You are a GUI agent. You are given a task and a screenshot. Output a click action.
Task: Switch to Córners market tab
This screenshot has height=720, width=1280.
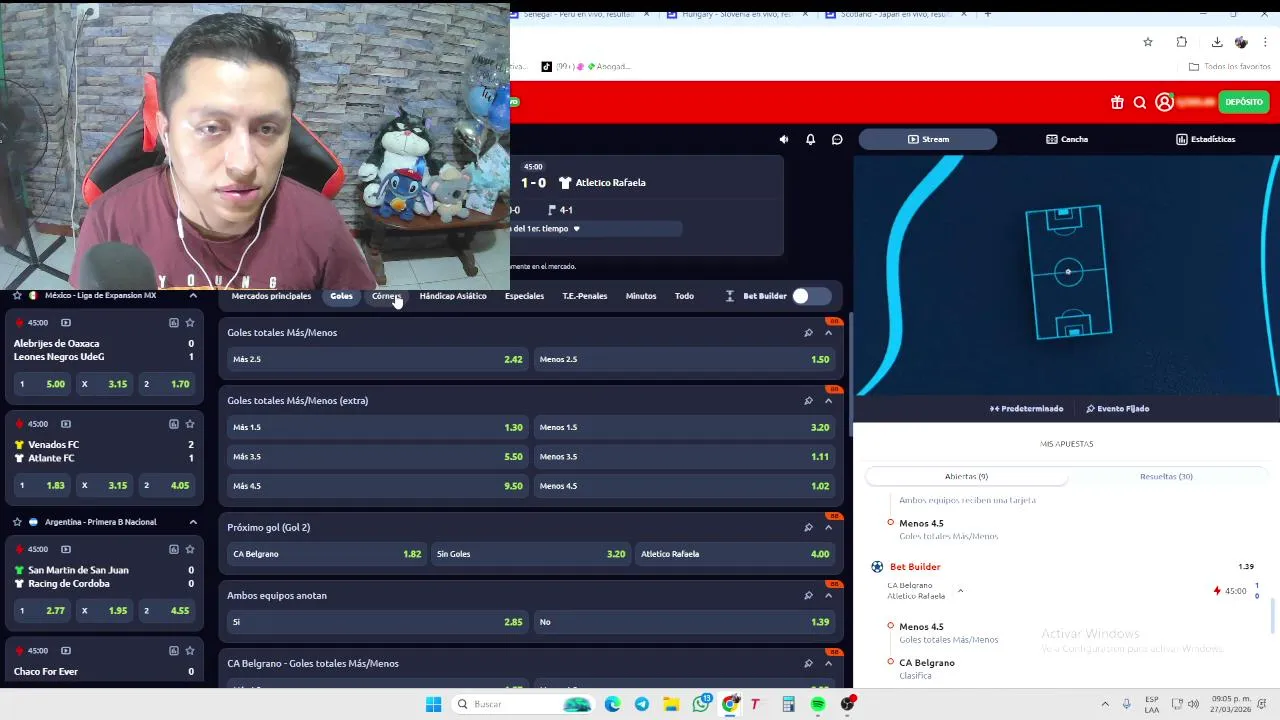point(386,296)
